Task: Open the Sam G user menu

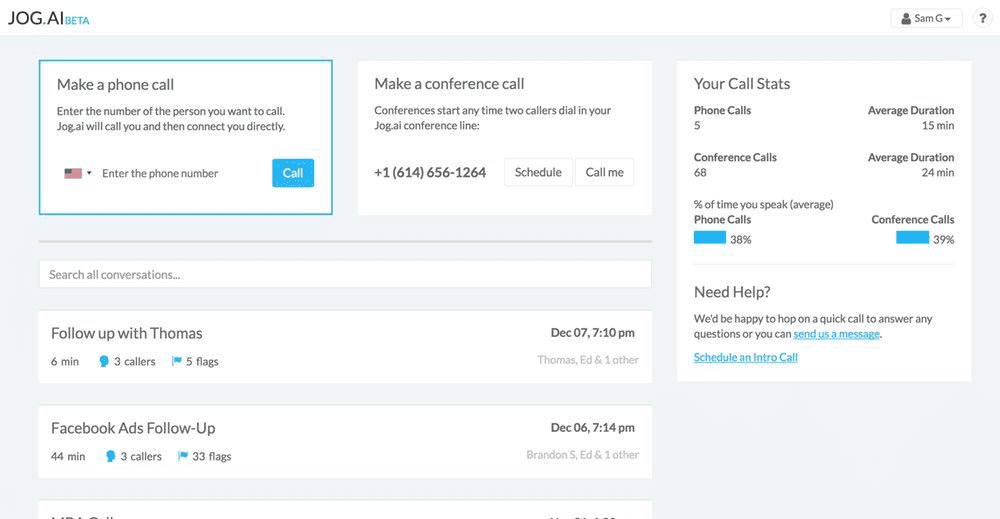Action: click(x=926, y=18)
